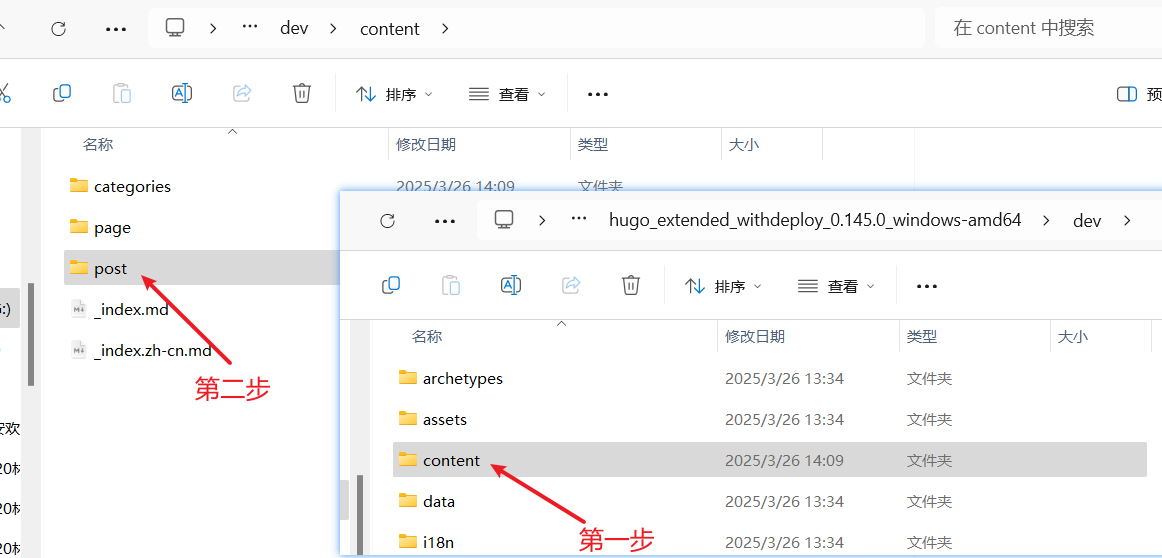Open the three-dot more options menu in the front toolbar
This screenshot has width=1162, height=558.
[x=927, y=286]
